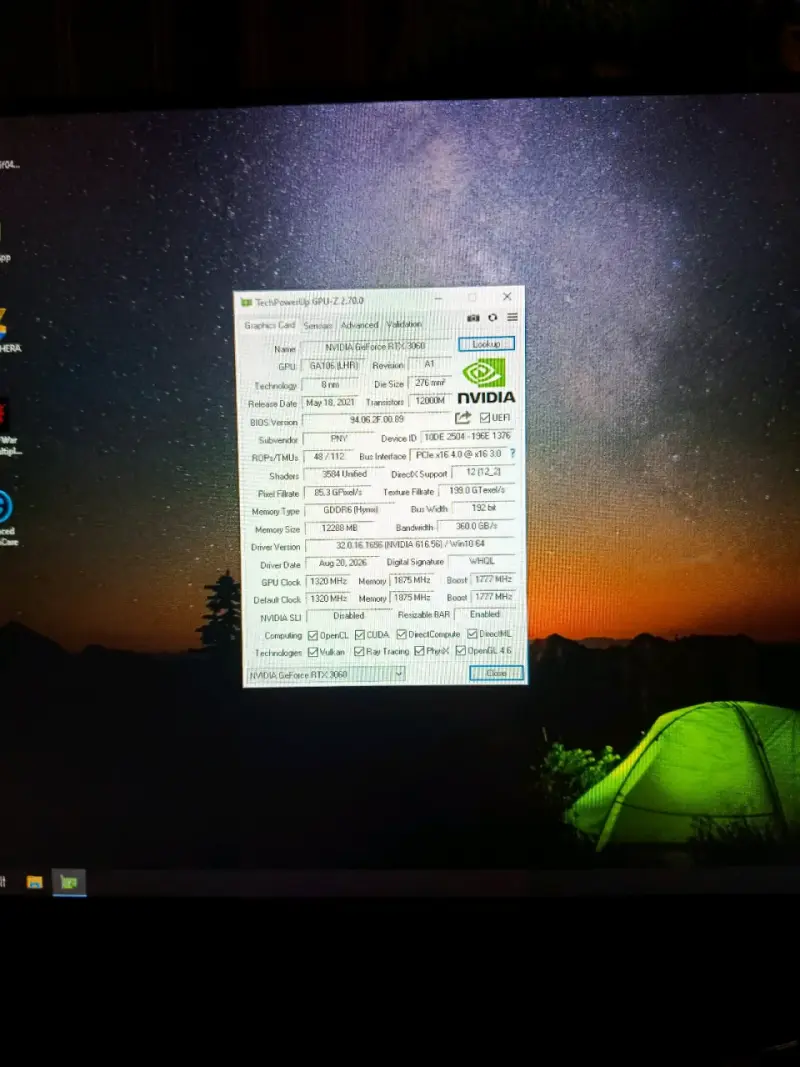Click the GPU field GA106 (LHR)
Viewport: 800px width, 1067px height.
click(333, 365)
